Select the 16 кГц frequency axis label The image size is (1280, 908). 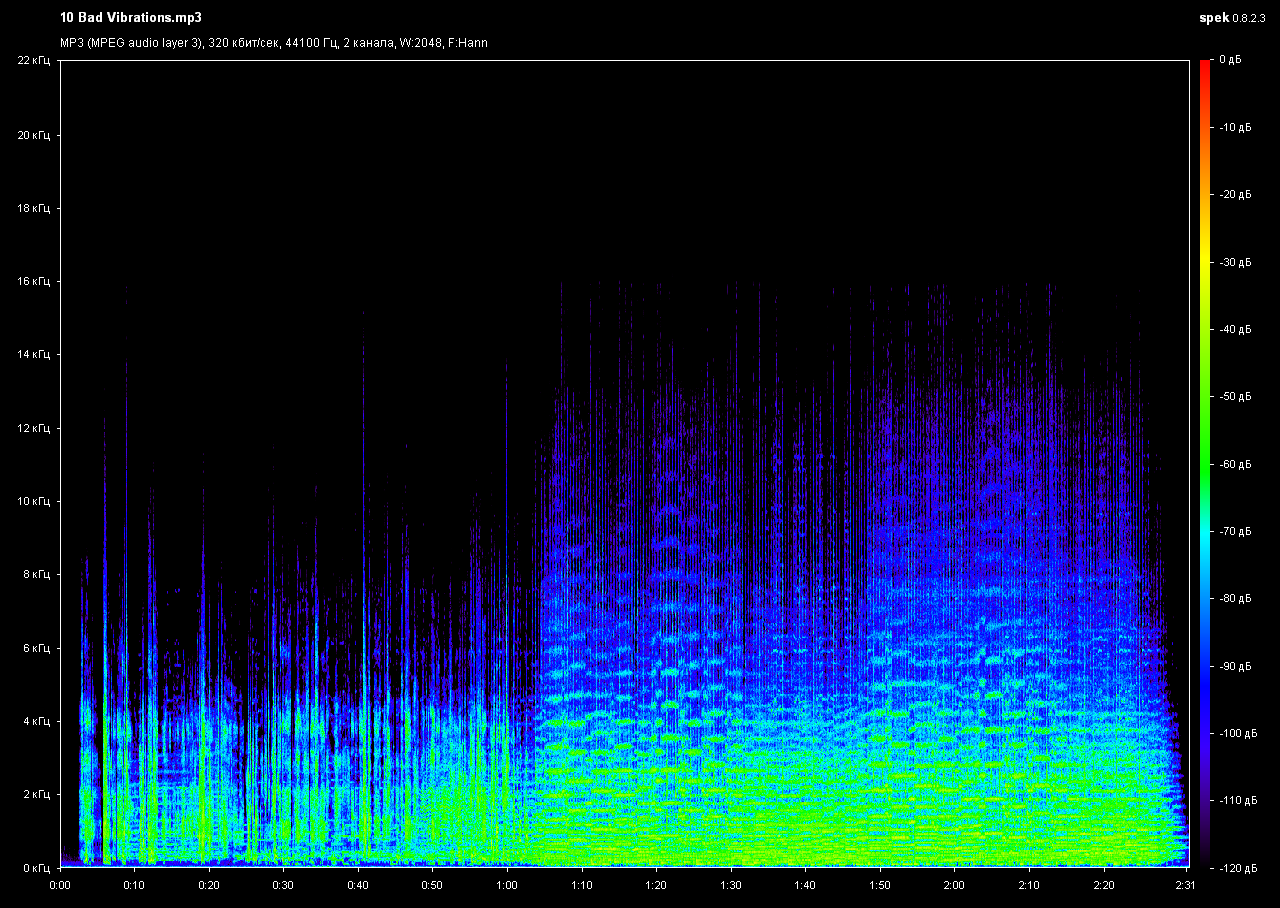coord(33,282)
